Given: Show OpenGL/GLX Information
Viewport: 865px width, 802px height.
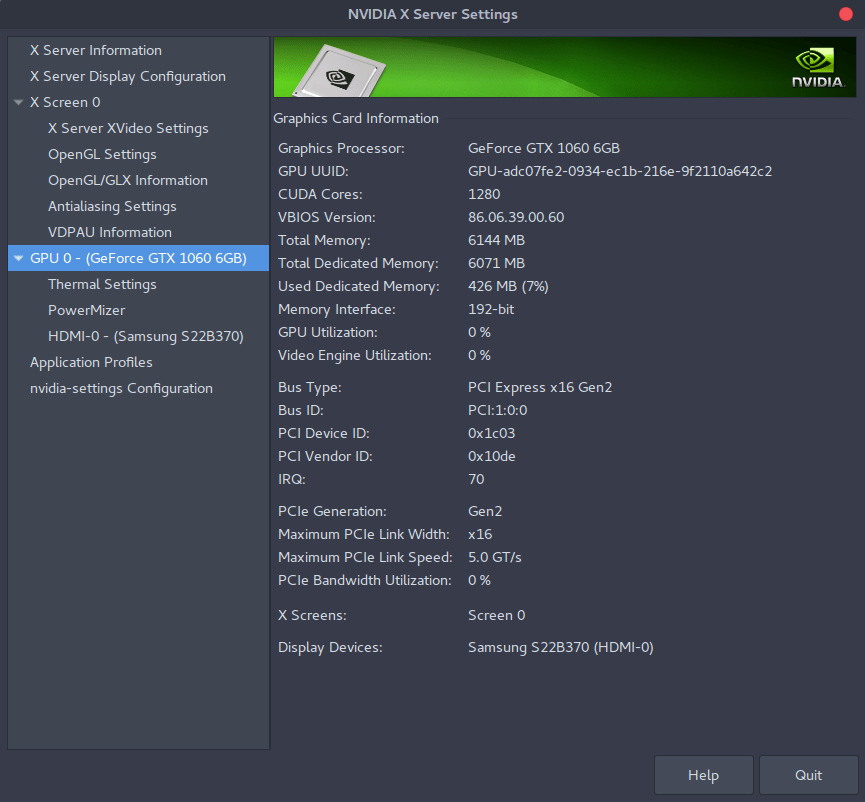Looking at the screenshot, I should (x=127, y=180).
